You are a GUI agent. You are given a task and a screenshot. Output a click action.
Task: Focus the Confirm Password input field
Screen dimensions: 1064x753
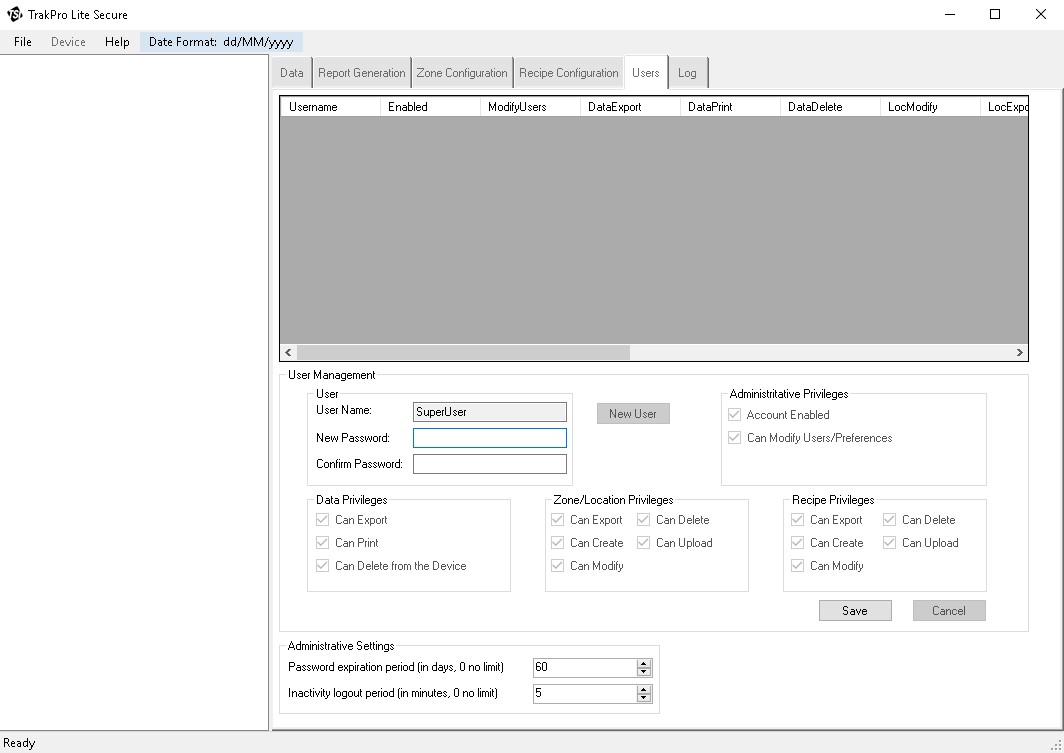pos(490,464)
